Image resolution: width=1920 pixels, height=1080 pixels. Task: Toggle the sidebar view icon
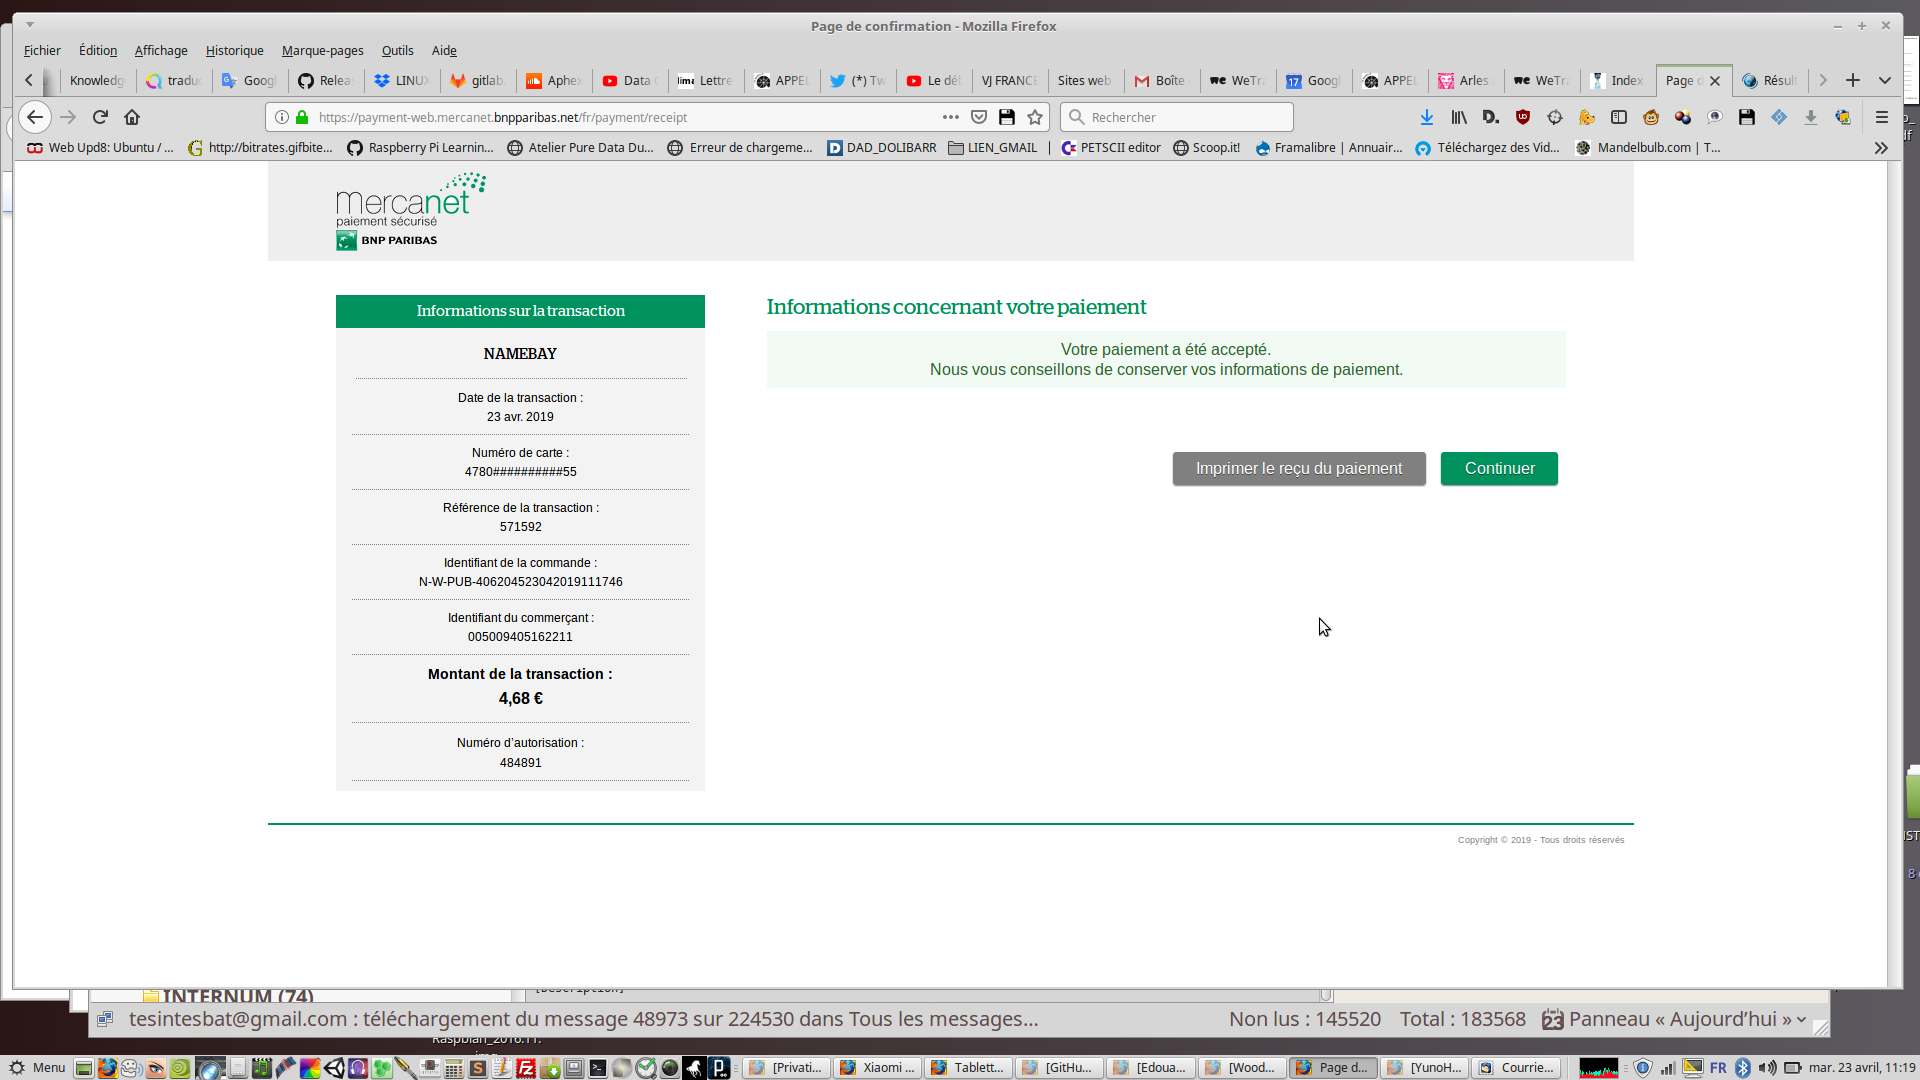pos(1619,117)
